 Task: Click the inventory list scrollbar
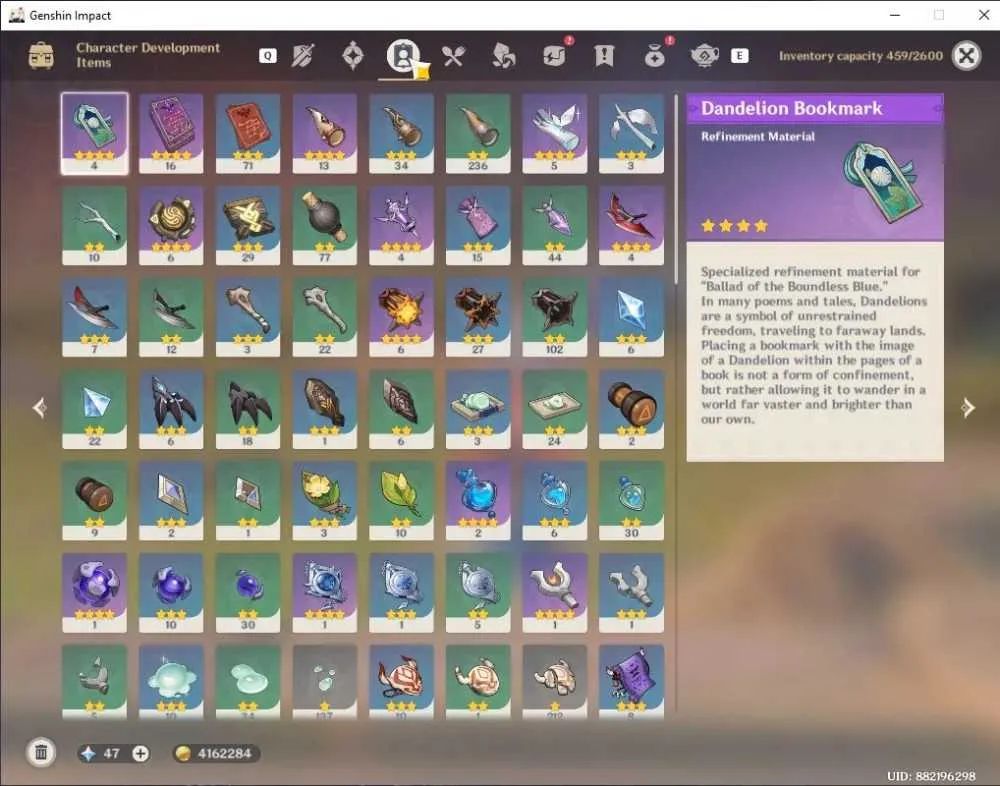(x=676, y=189)
